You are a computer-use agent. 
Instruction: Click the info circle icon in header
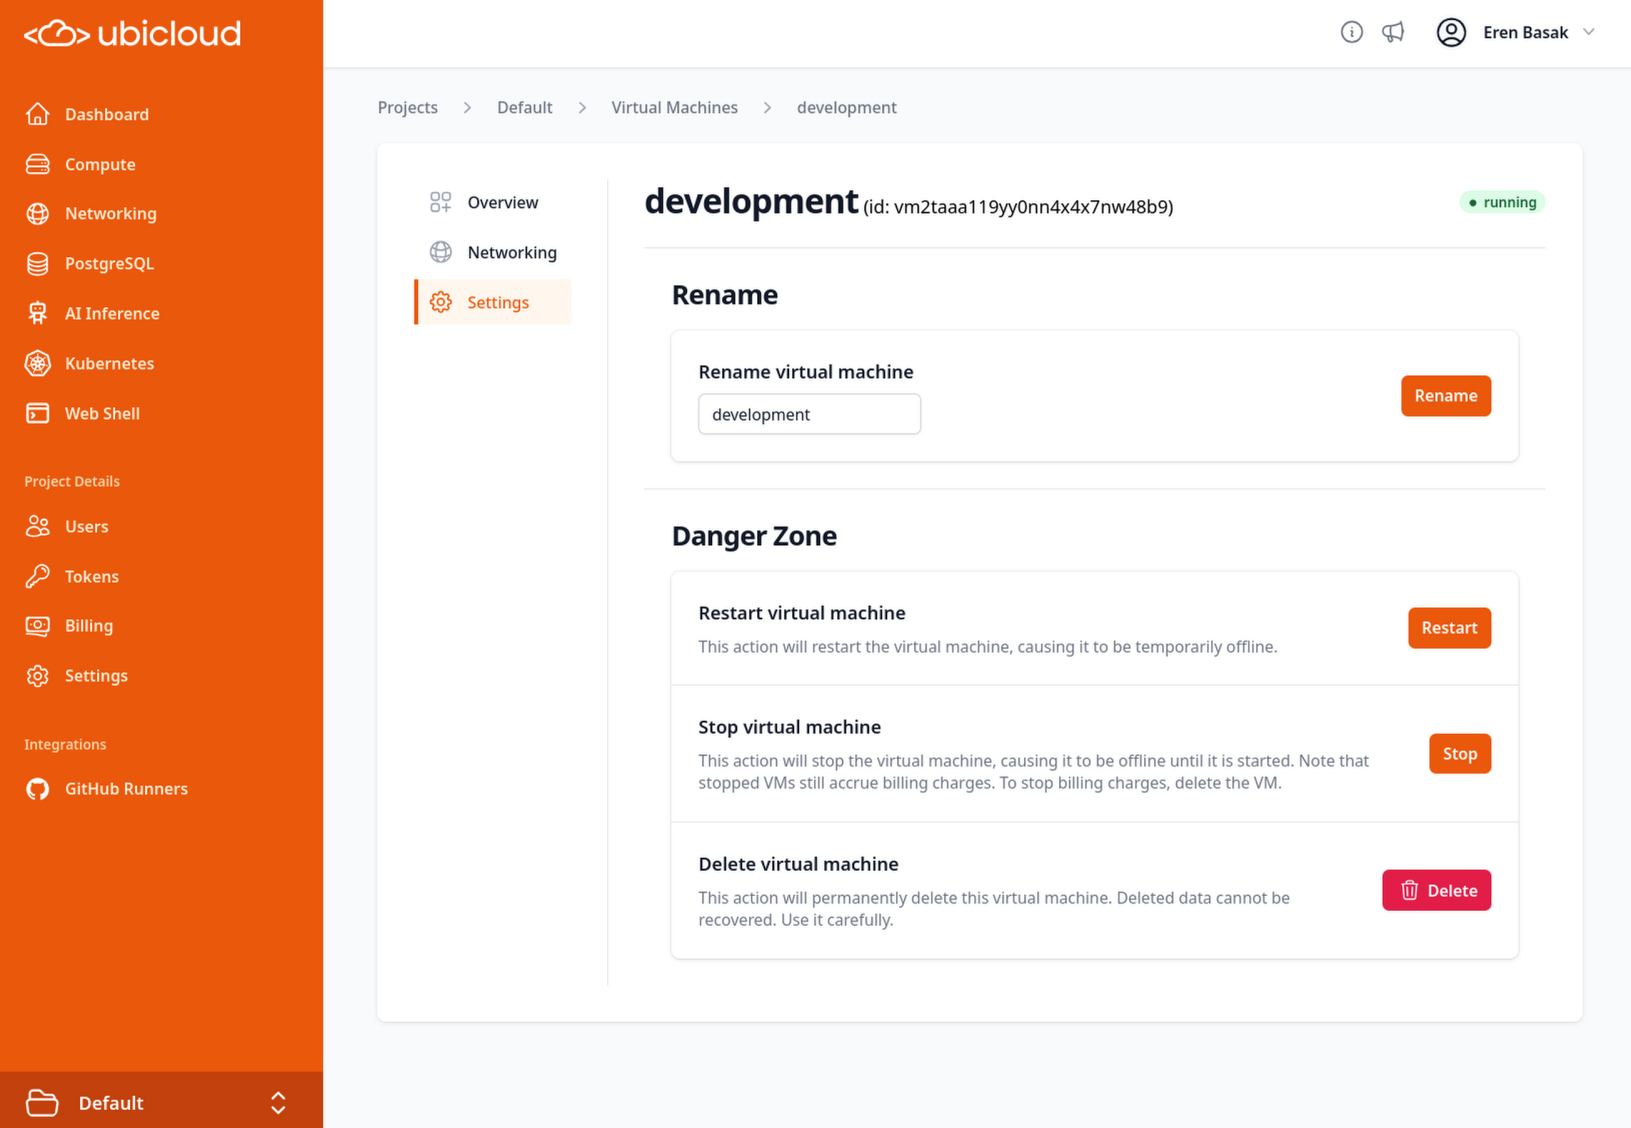(1352, 33)
